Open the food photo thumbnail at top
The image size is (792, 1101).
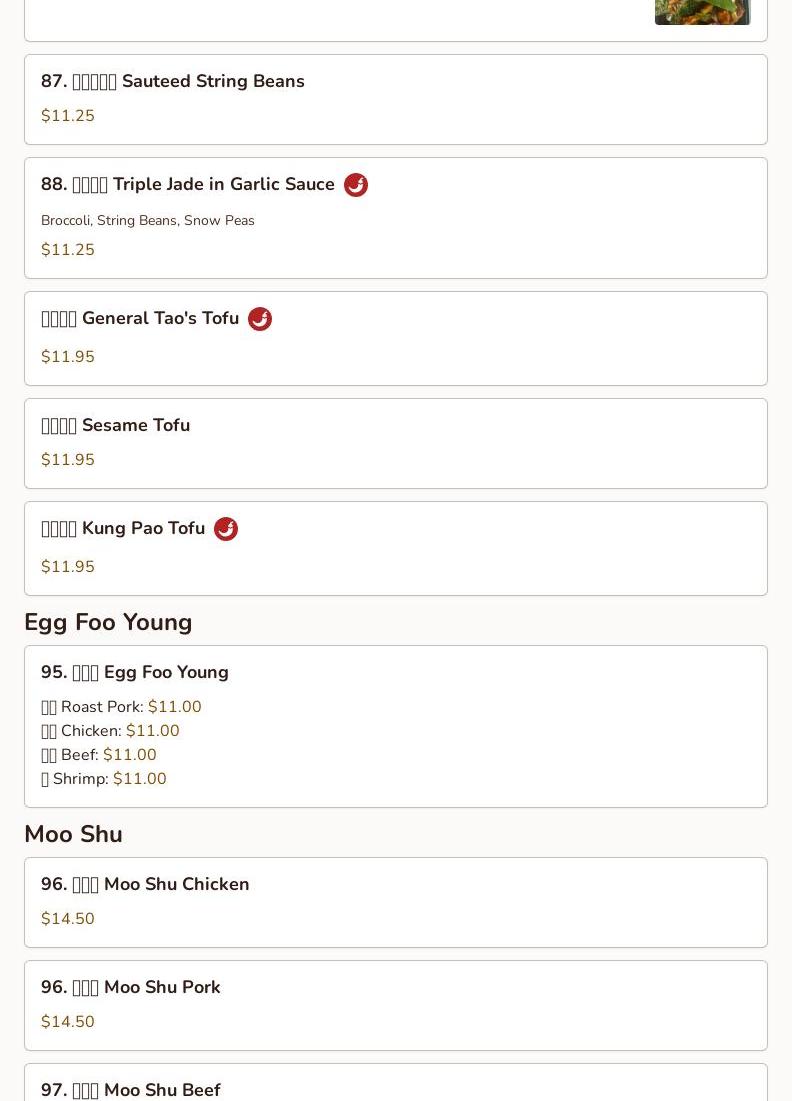pyautogui.click(x=703, y=12)
